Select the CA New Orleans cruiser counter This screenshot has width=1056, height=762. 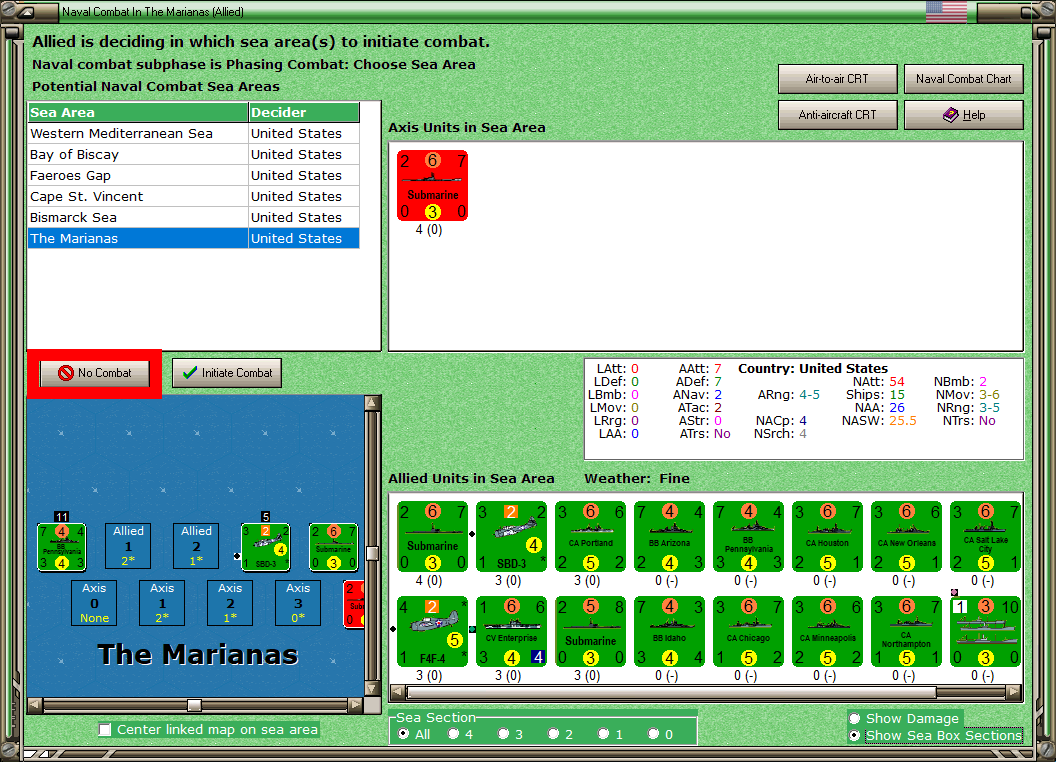tap(906, 537)
